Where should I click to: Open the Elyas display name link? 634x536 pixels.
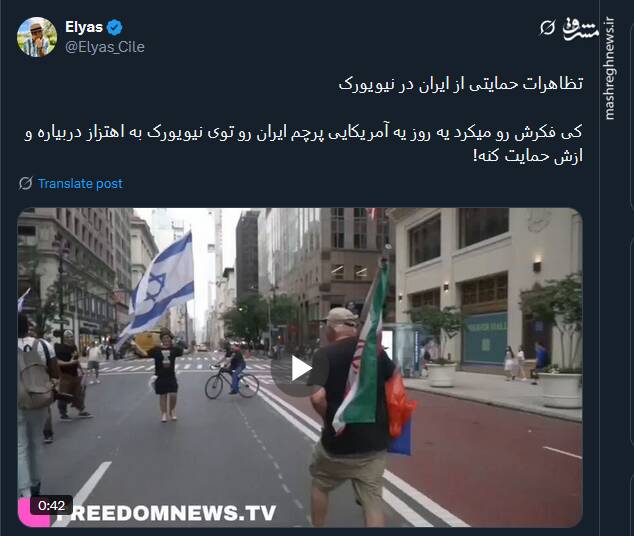[x=84, y=27]
